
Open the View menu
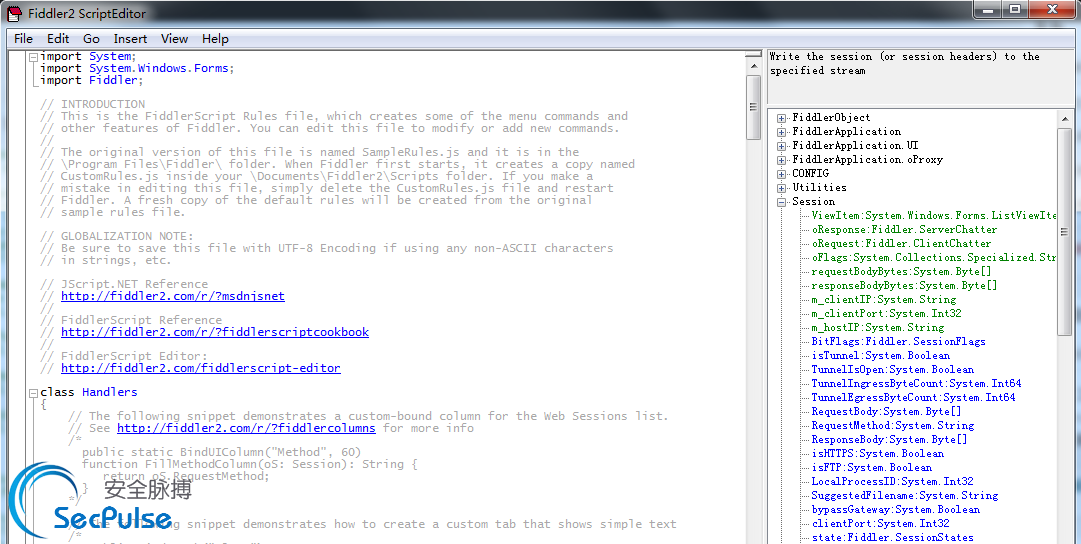click(x=174, y=39)
